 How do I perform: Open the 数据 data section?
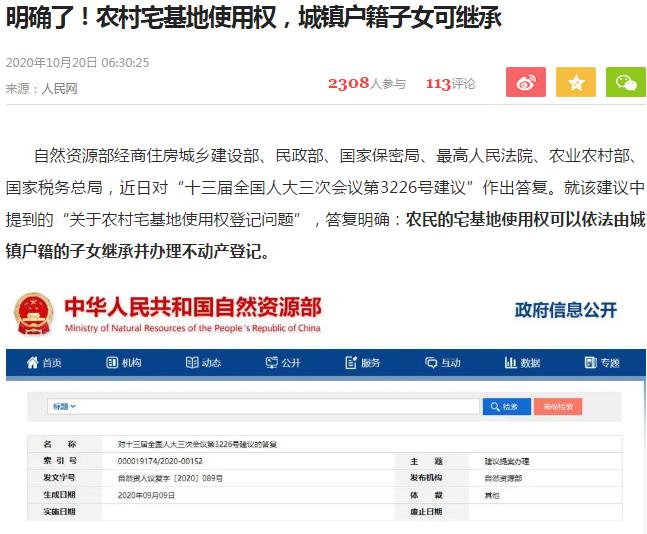click(523, 363)
